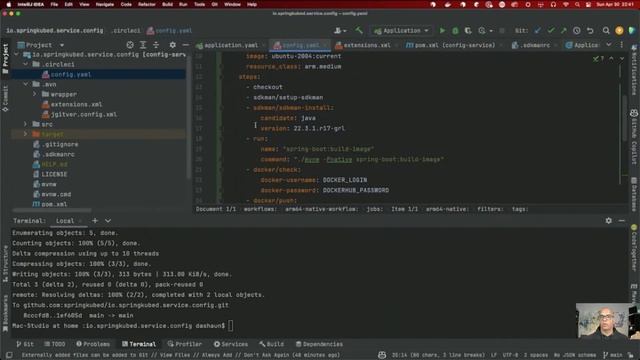Image resolution: width=640 pixels, height=360 pixels.
Task: Toggle tool window bars at bottom-left corner
Action: [x=9, y=355]
